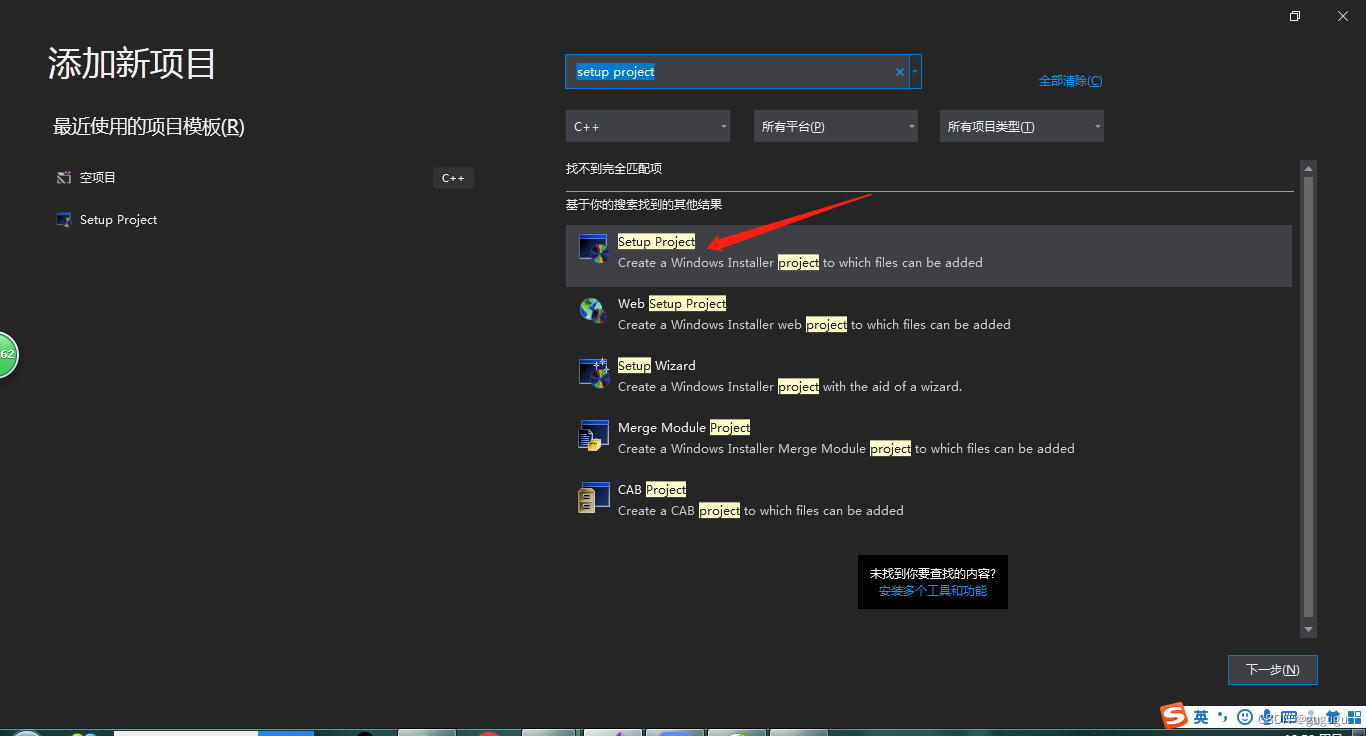
Task: Click the green 62 floating badge
Action: 7,355
